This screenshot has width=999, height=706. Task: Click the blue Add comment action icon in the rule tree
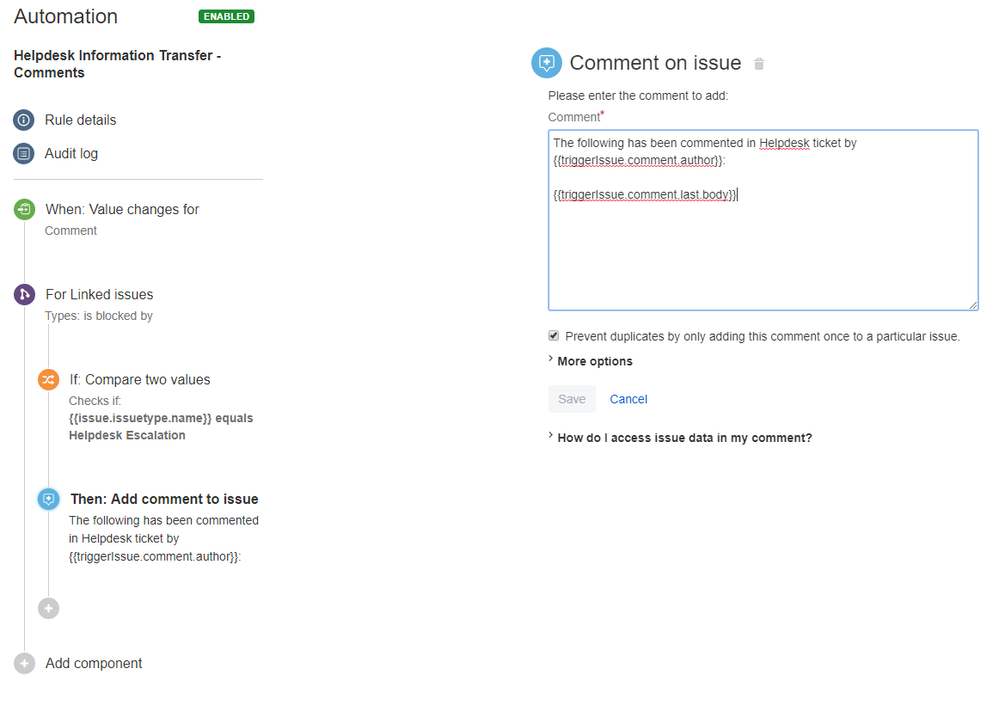click(x=48, y=499)
